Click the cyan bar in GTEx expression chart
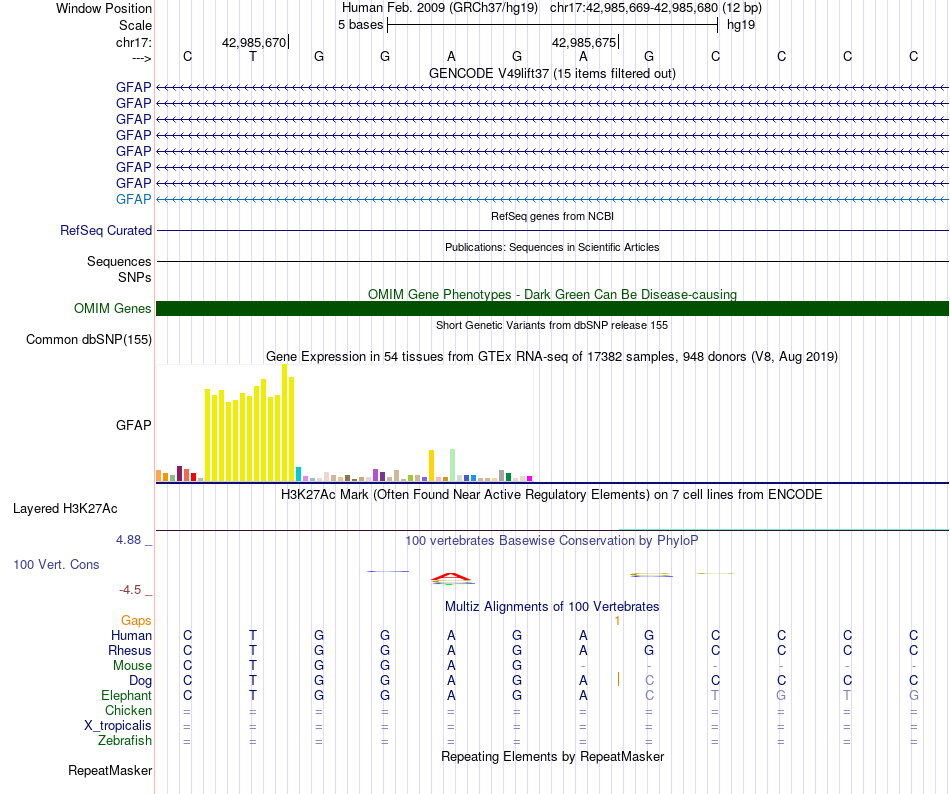Image resolution: width=950 pixels, height=794 pixels. click(x=298, y=474)
